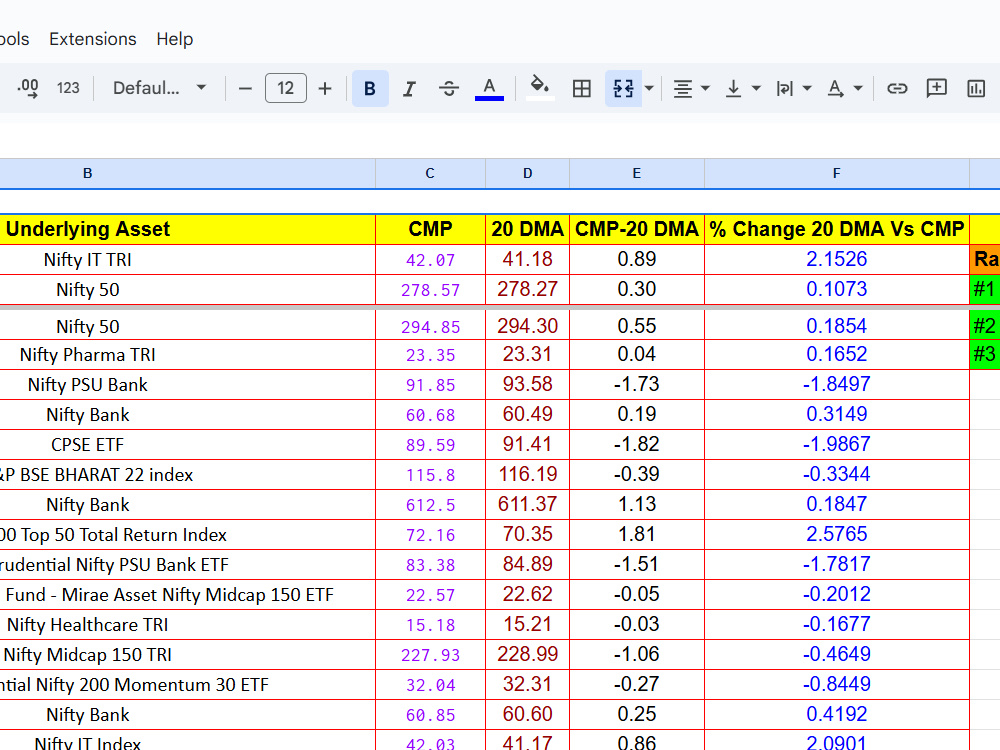Screen dimensions: 1000x750
Task: Click the increase decimal places icon
Action: click(x=27, y=89)
